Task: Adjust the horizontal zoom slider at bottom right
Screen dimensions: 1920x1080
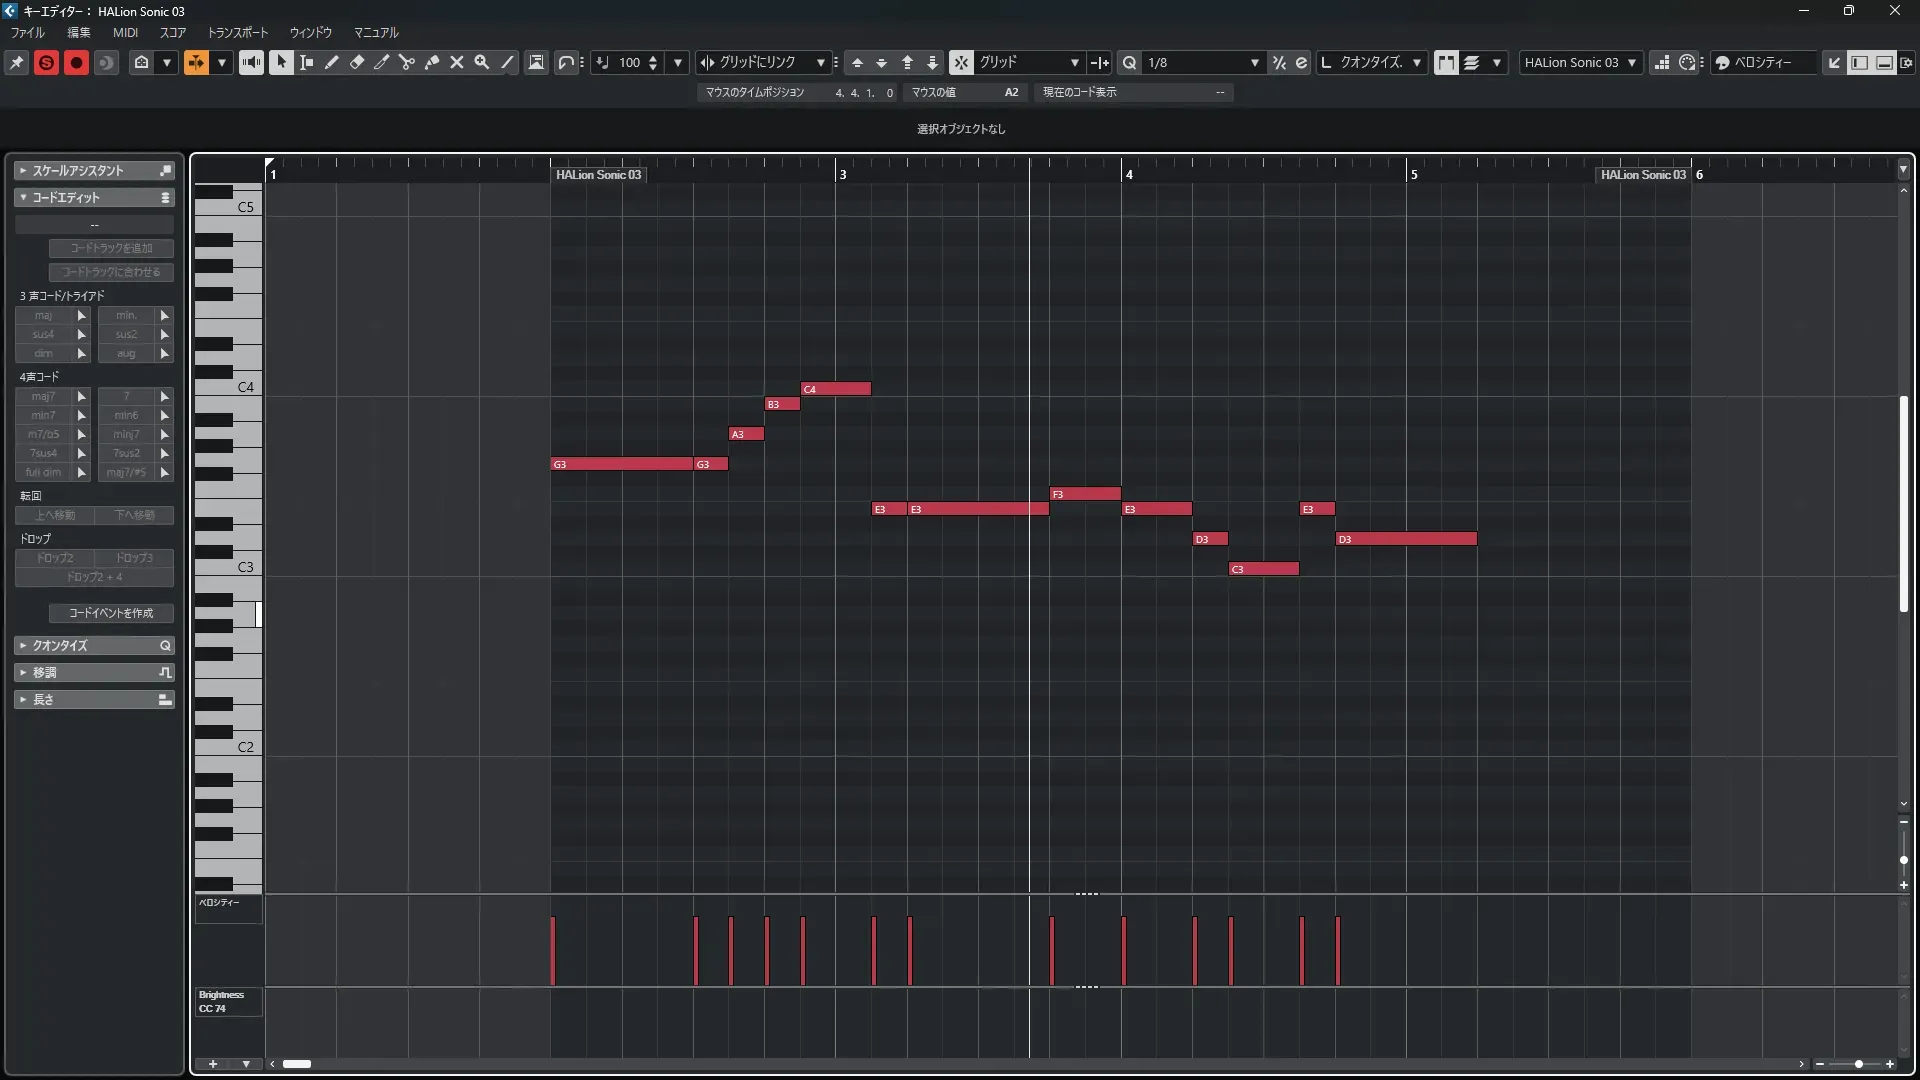Action: click(1858, 1064)
